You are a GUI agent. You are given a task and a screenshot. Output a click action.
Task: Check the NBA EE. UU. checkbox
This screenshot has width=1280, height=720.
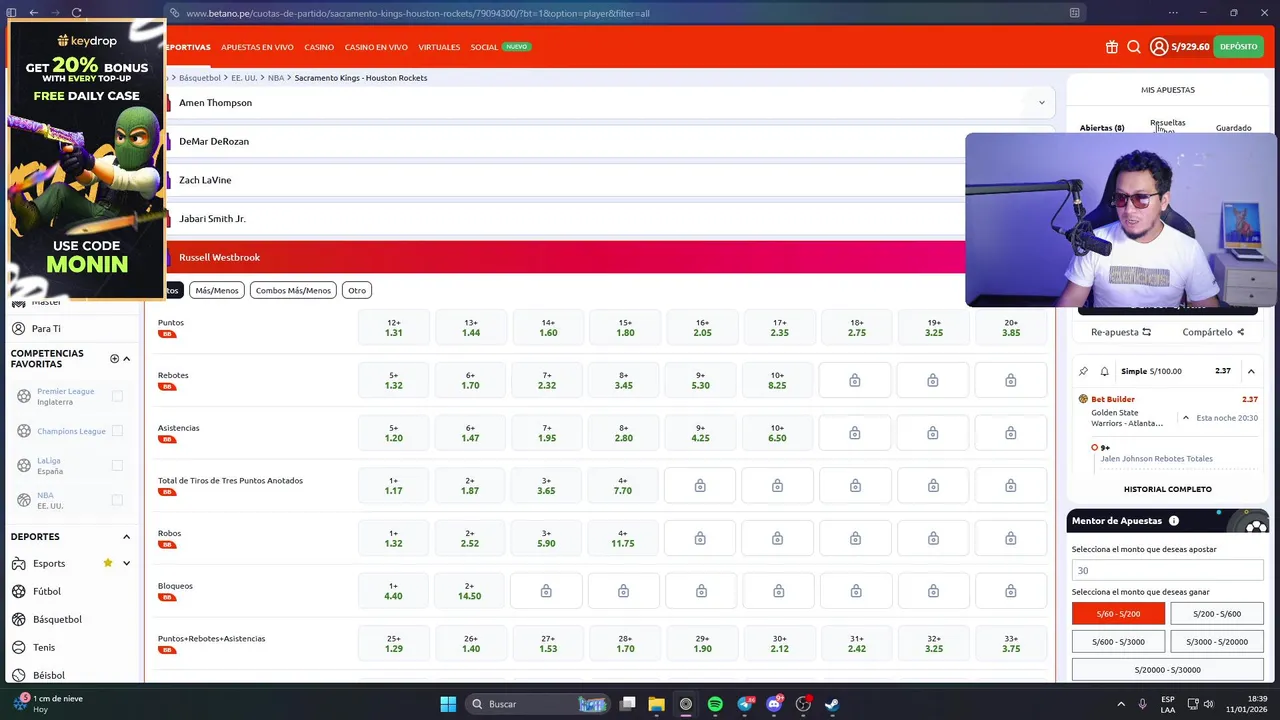[x=117, y=500]
